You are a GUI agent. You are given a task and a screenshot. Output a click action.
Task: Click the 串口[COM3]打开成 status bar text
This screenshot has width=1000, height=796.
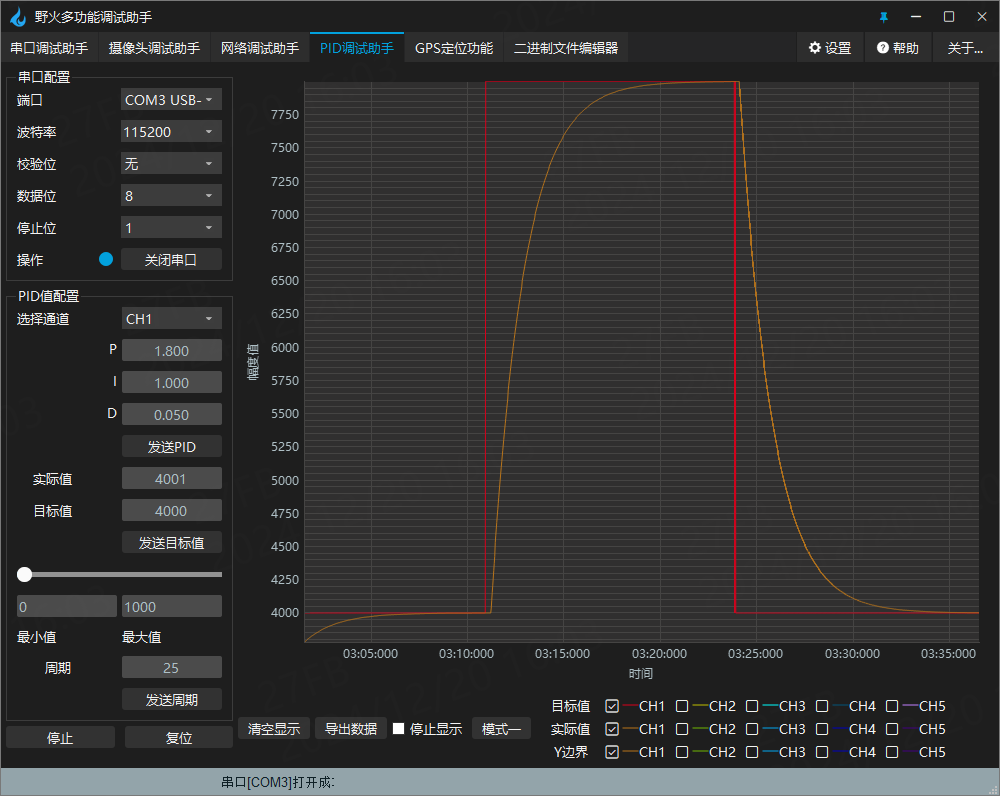[x=277, y=783]
